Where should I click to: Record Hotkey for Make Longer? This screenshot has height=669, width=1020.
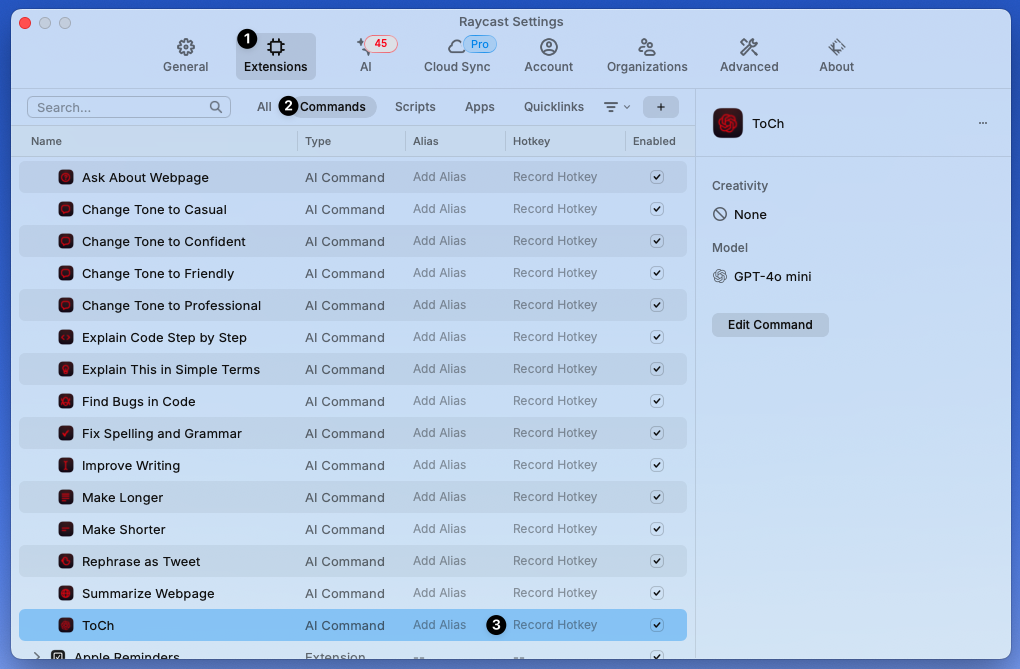coord(555,497)
